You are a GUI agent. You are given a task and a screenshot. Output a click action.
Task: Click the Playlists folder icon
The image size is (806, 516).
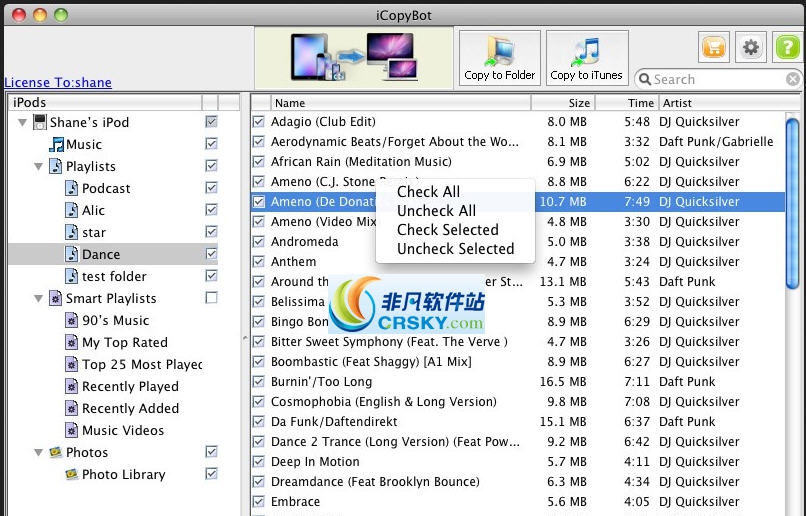[x=56, y=166]
